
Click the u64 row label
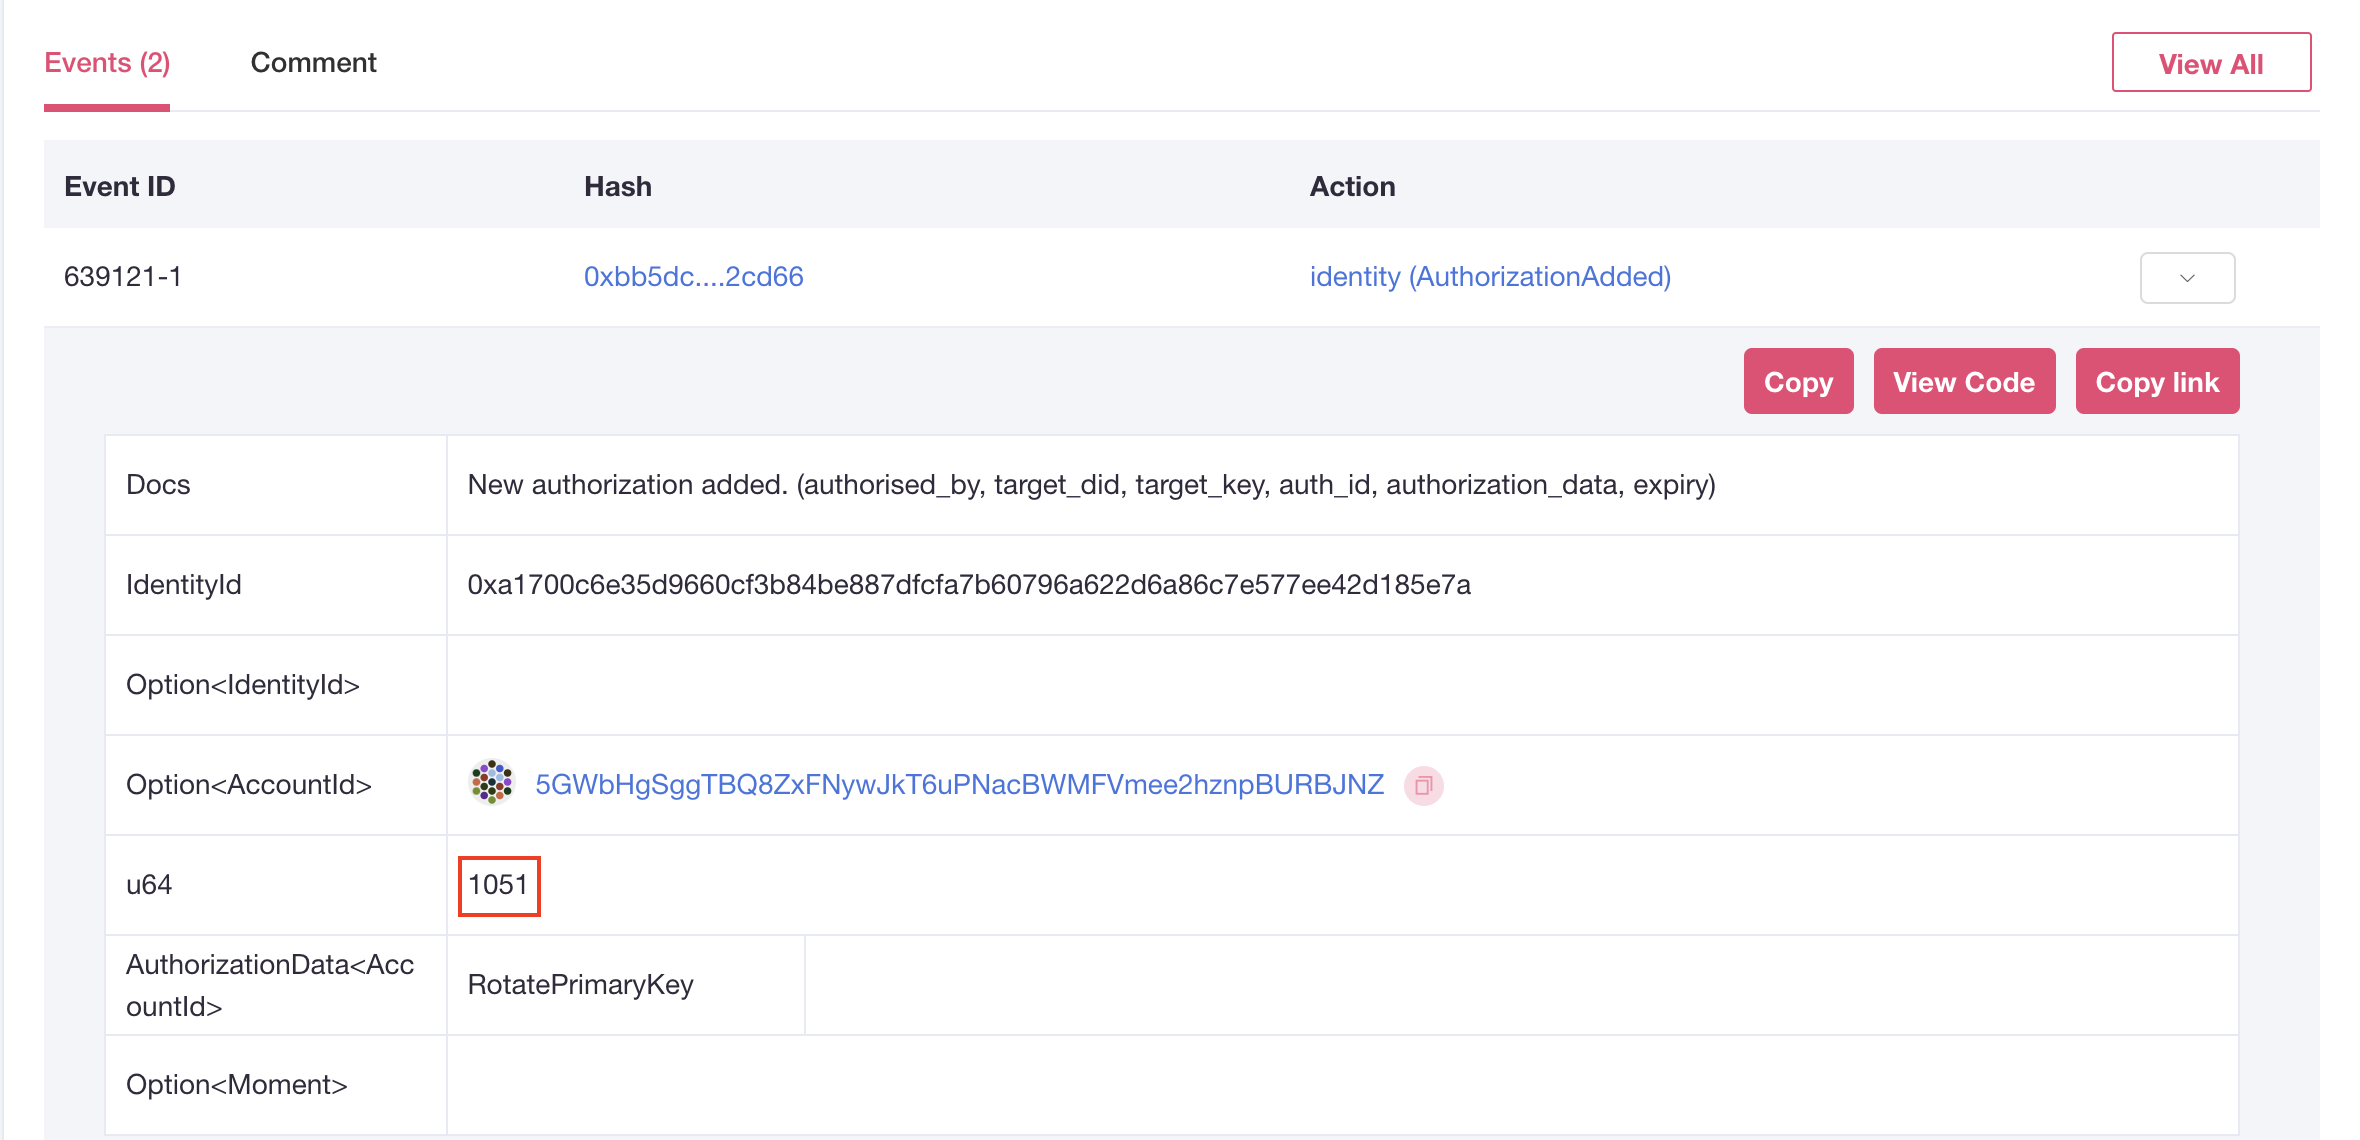[149, 885]
